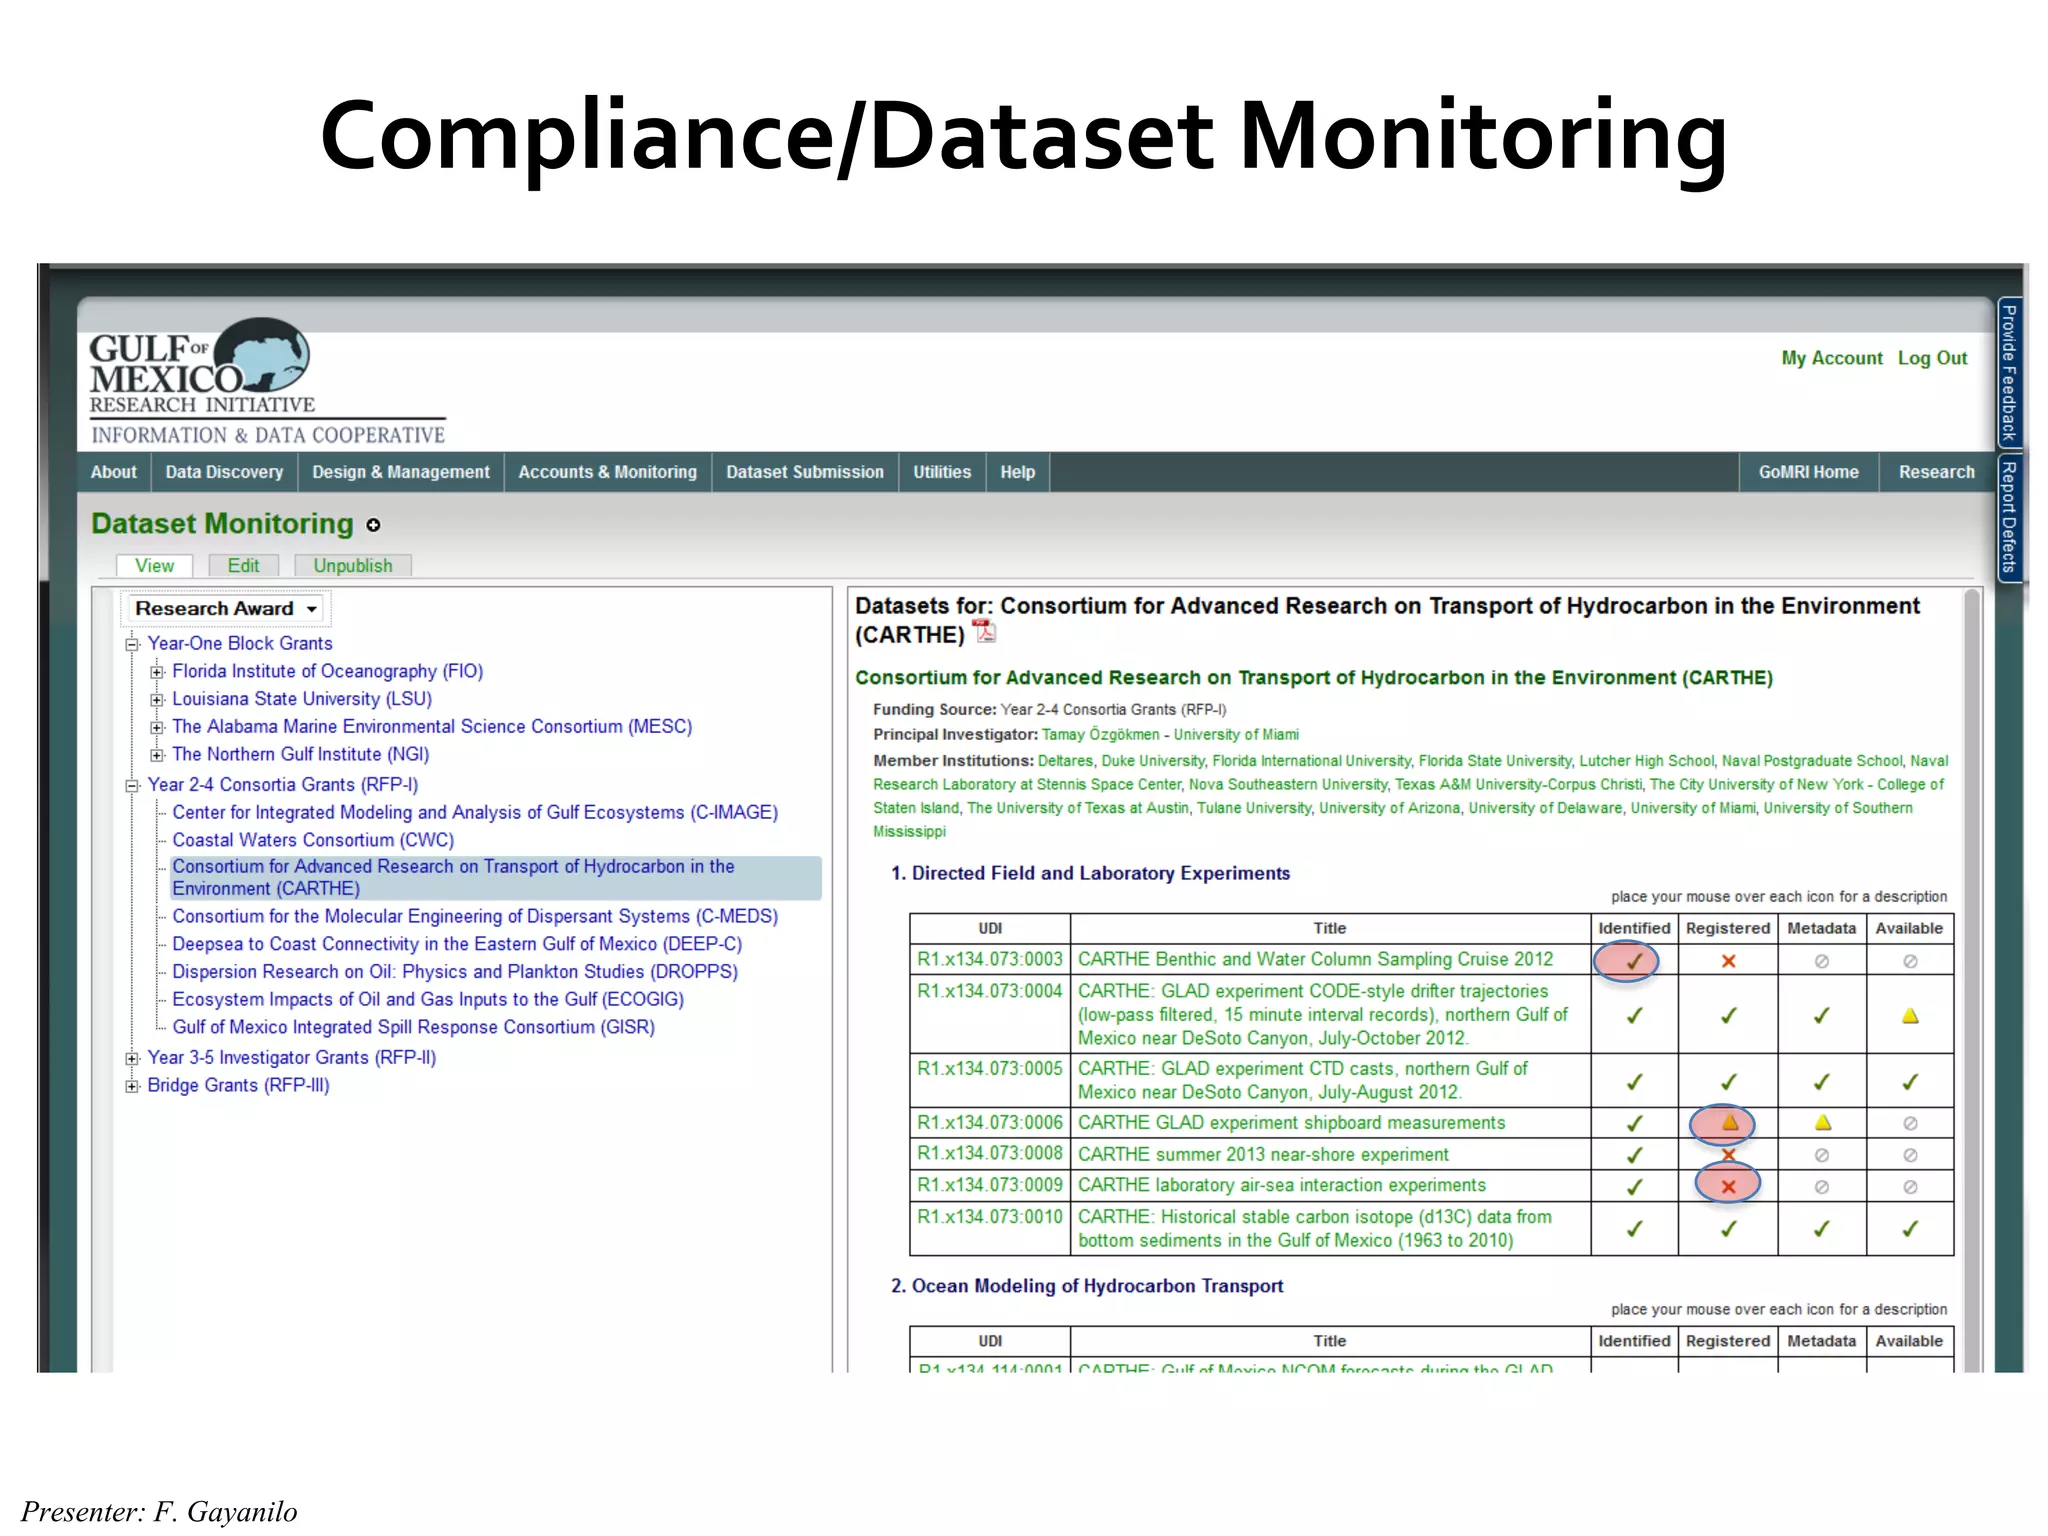The width and height of the screenshot is (2048, 1536).
Task: Click the Registered red X for R1.x134.073:0009
Action: click(x=1728, y=1187)
